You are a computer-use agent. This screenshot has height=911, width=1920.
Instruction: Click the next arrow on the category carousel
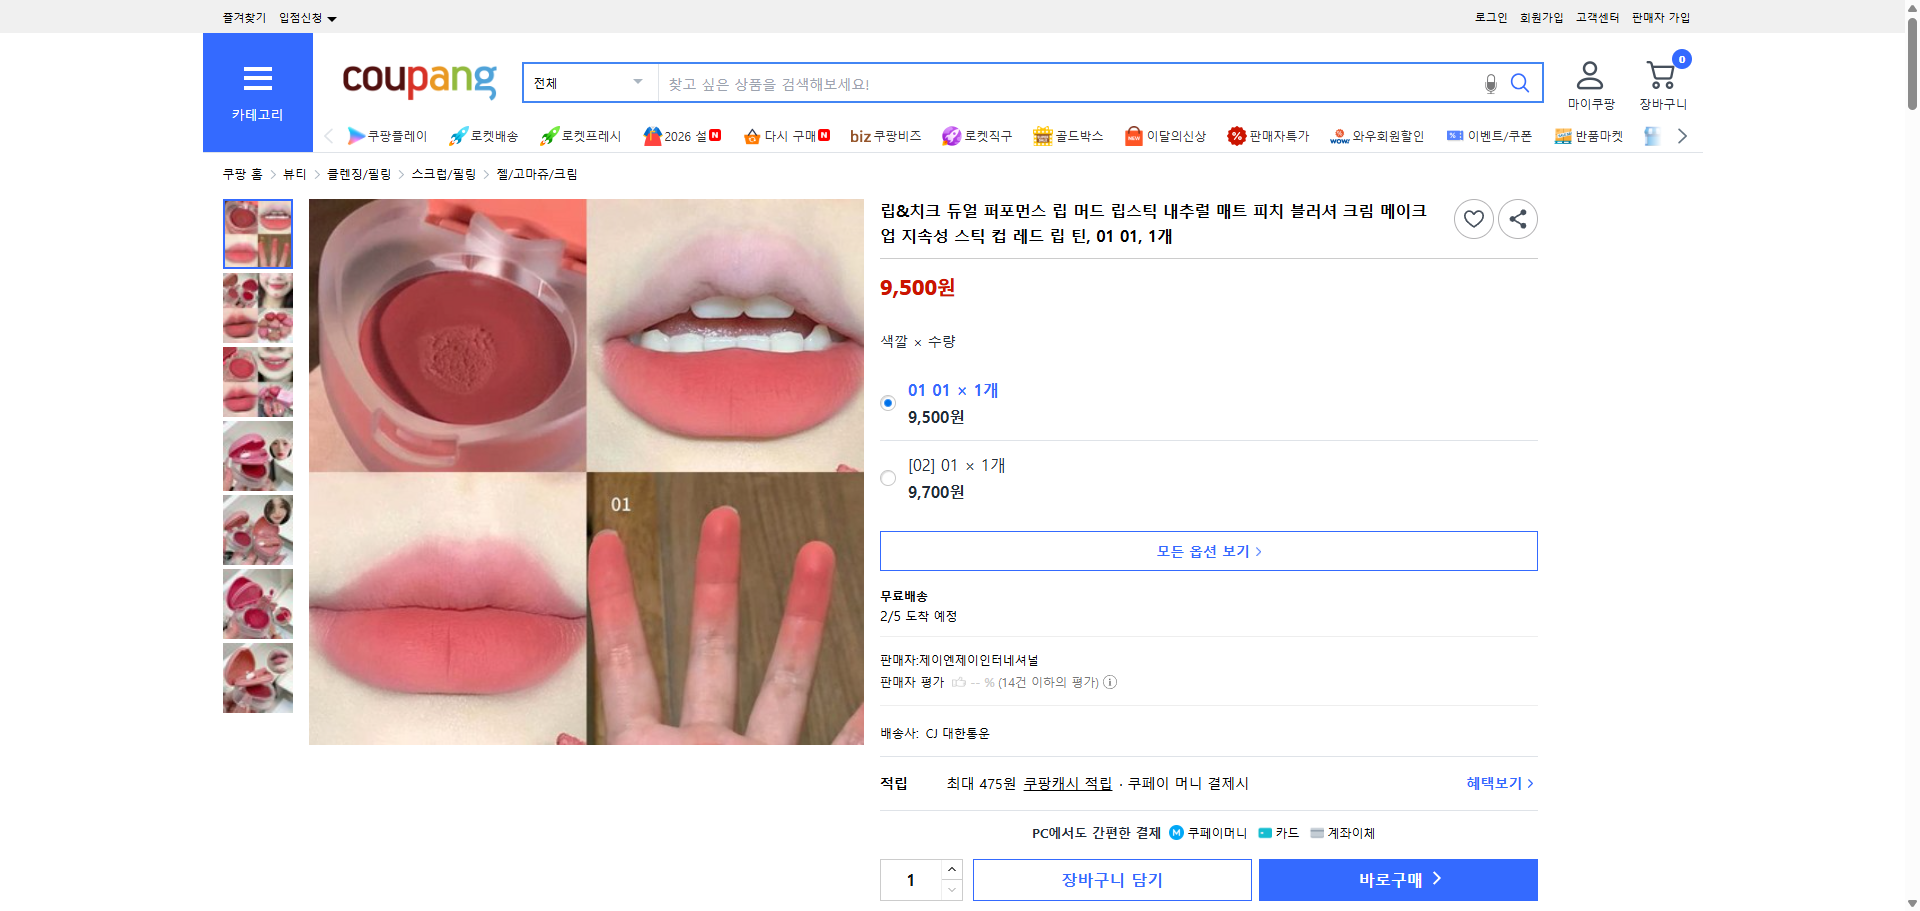[1683, 135]
